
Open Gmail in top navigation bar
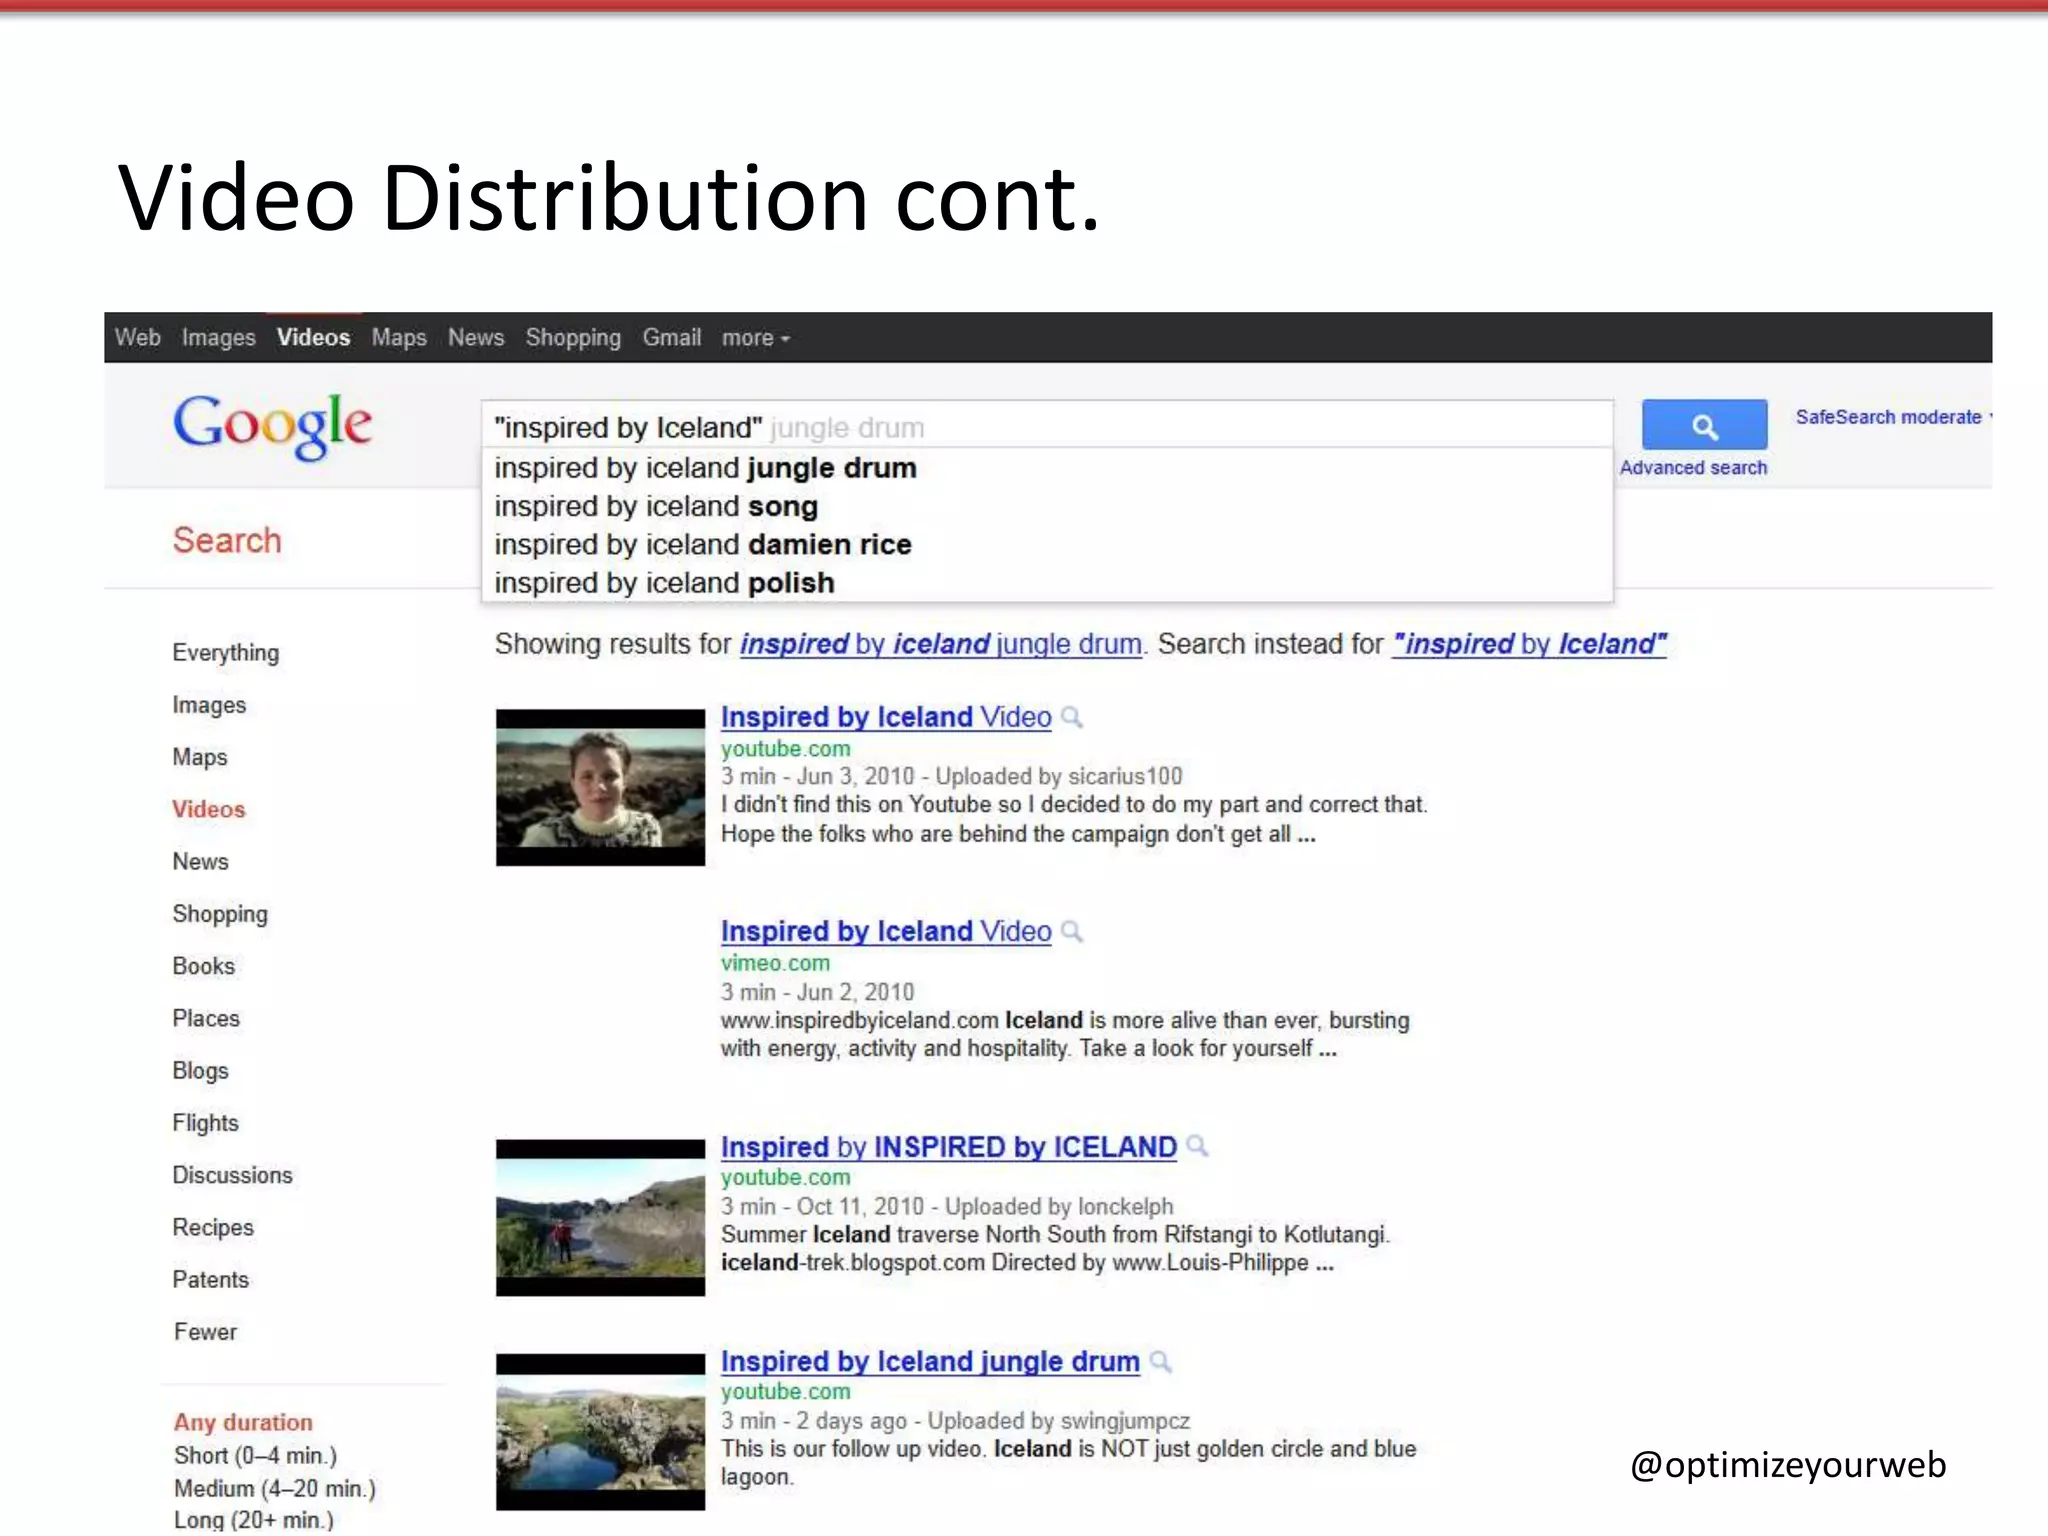(x=671, y=338)
